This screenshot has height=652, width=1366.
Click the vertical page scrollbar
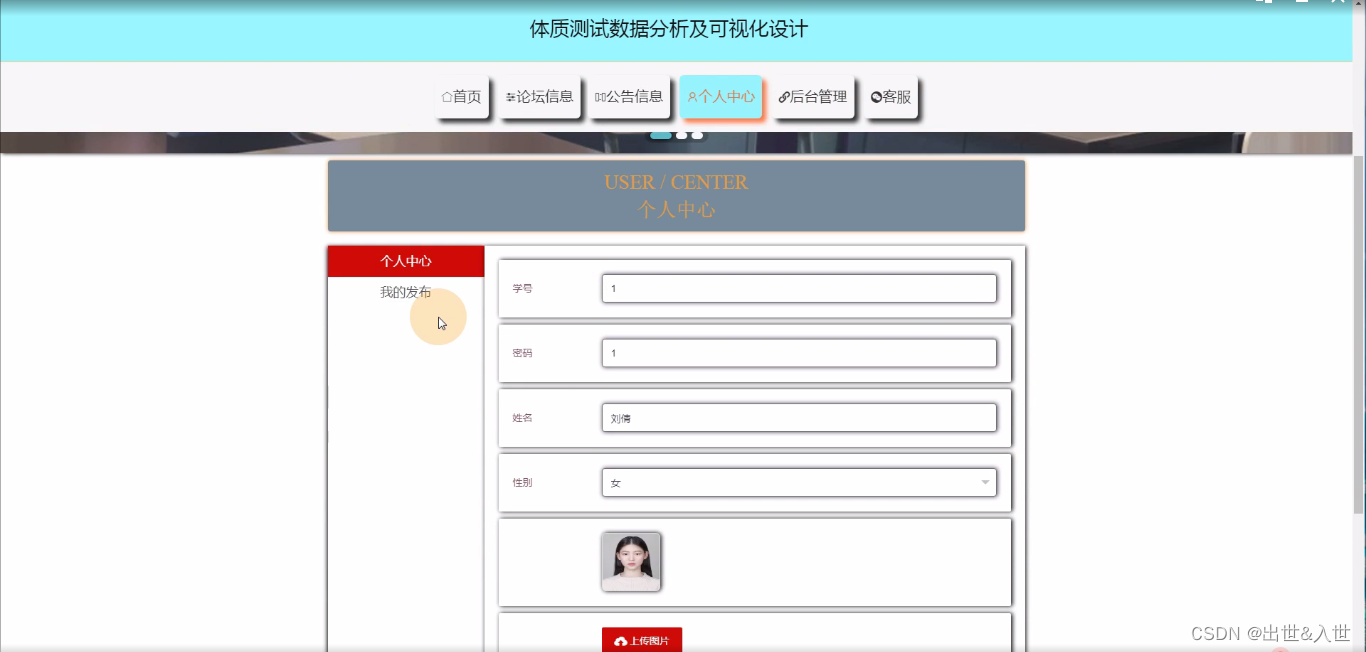point(1359,335)
